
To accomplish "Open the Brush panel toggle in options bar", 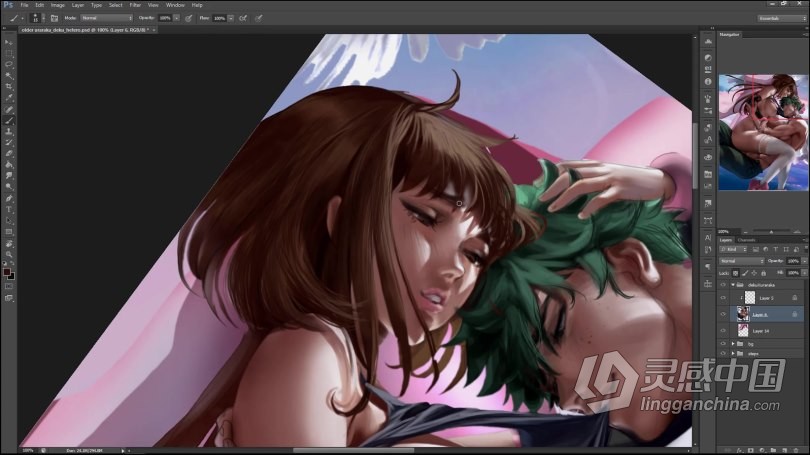I will 54,18.
